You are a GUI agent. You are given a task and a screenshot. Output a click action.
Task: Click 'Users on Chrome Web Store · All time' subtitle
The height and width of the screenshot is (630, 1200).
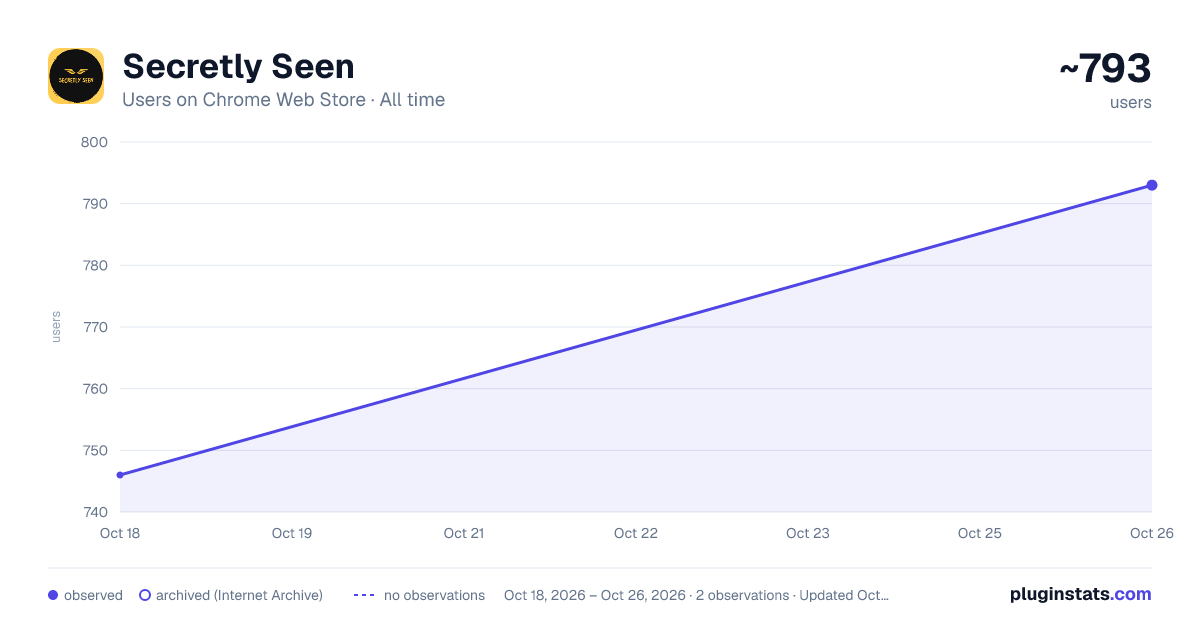[x=283, y=100]
